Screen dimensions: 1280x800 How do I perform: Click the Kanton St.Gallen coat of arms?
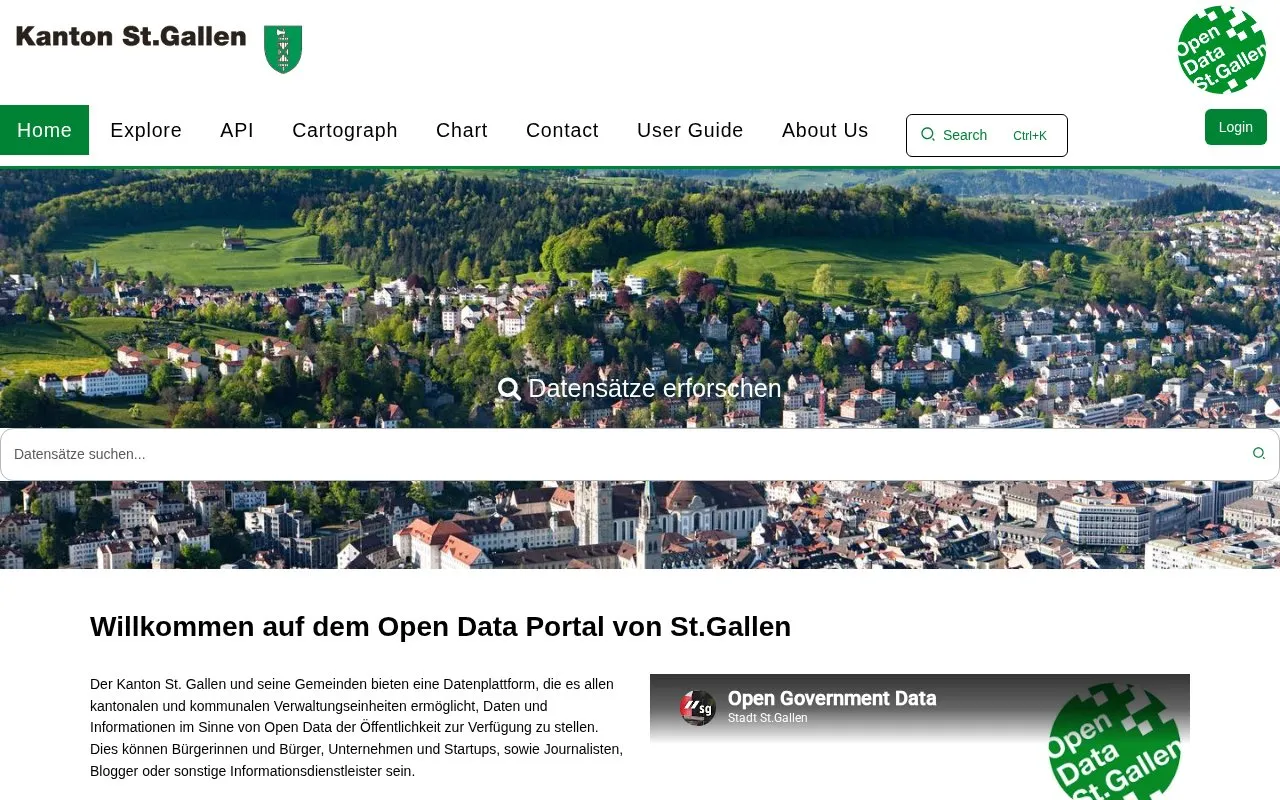(x=283, y=49)
